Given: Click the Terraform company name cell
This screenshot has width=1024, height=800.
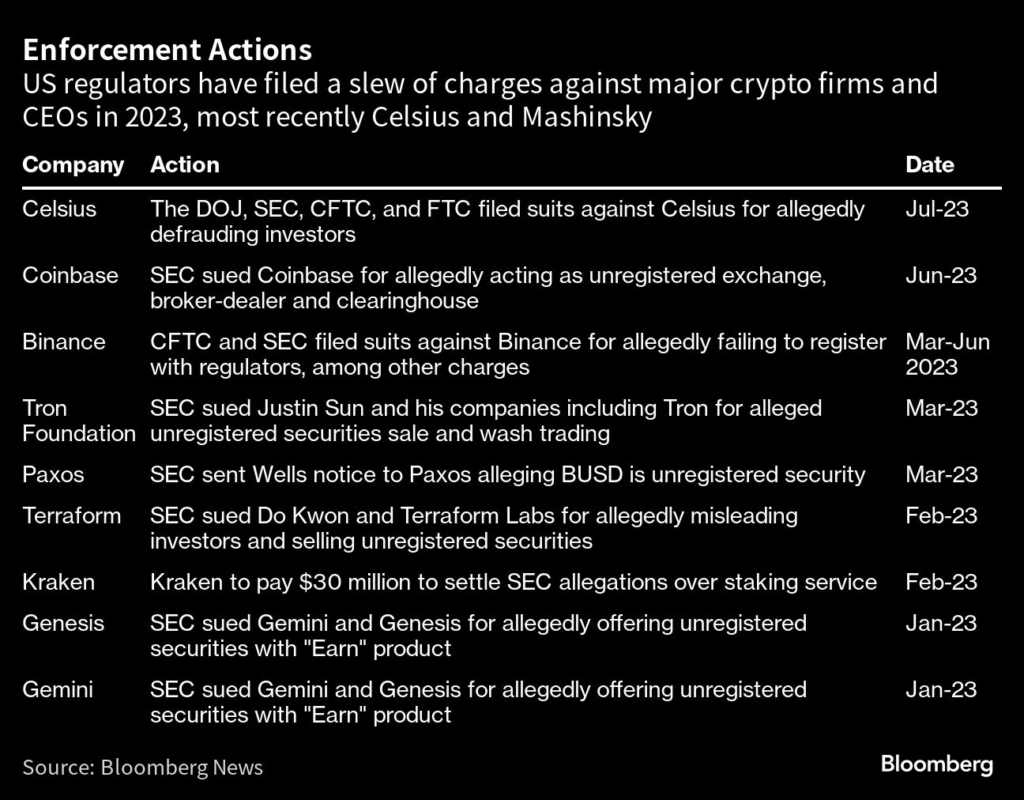Looking at the screenshot, I should click(71, 516).
